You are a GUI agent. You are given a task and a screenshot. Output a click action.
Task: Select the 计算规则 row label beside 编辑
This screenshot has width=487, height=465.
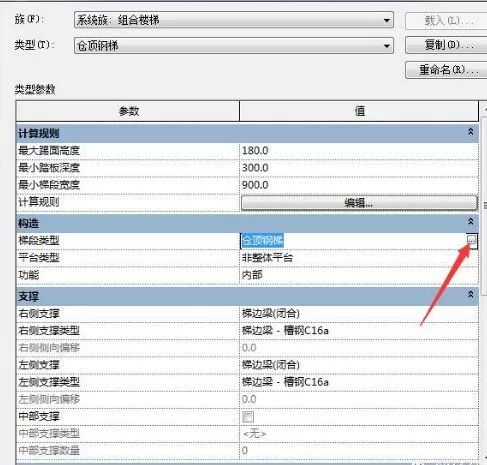(x=39, y=202)
